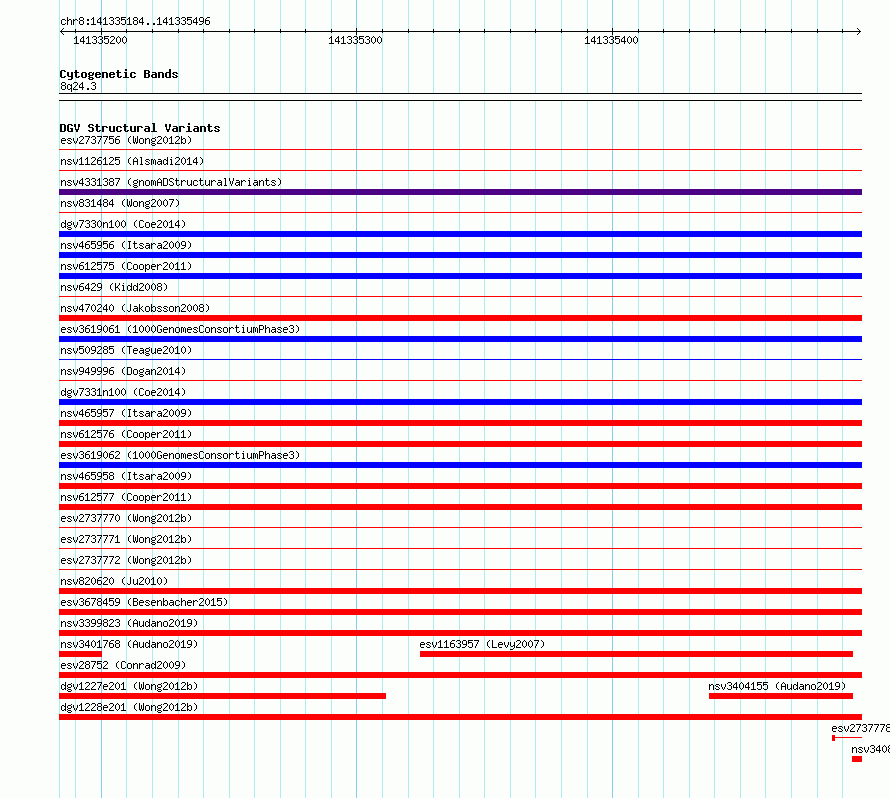
Task: Open variant nsv831484 (Wong2007)
Action: coord(120,203)
